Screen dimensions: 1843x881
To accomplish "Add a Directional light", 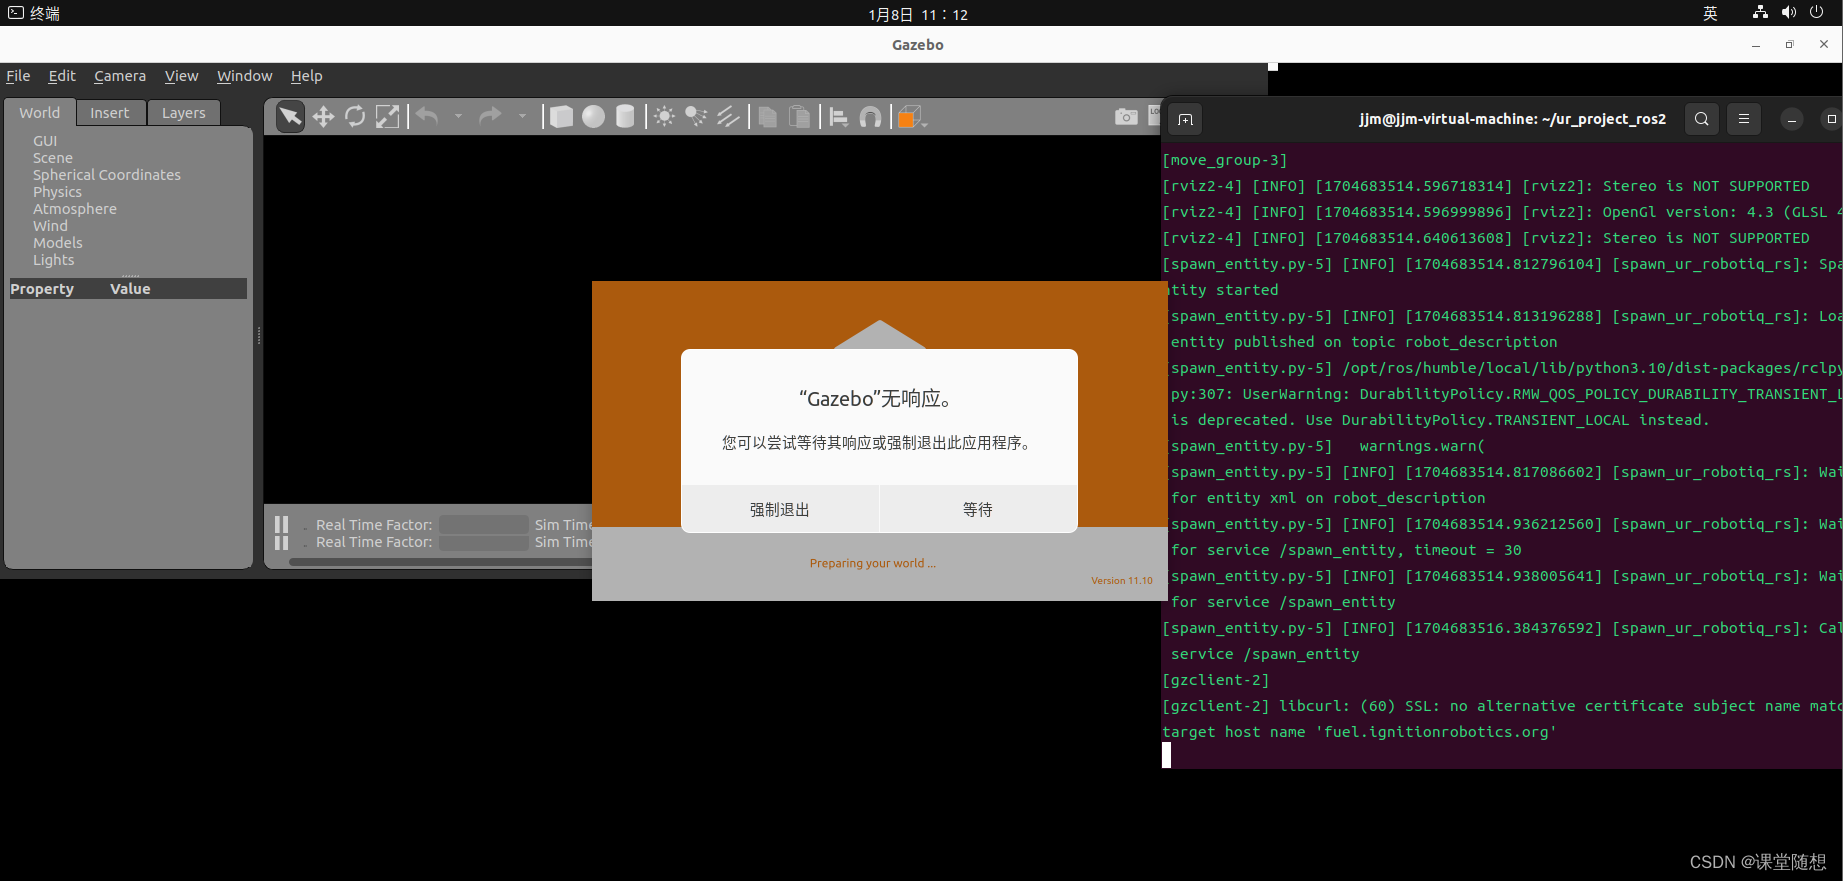I will [x=728, y=117].
